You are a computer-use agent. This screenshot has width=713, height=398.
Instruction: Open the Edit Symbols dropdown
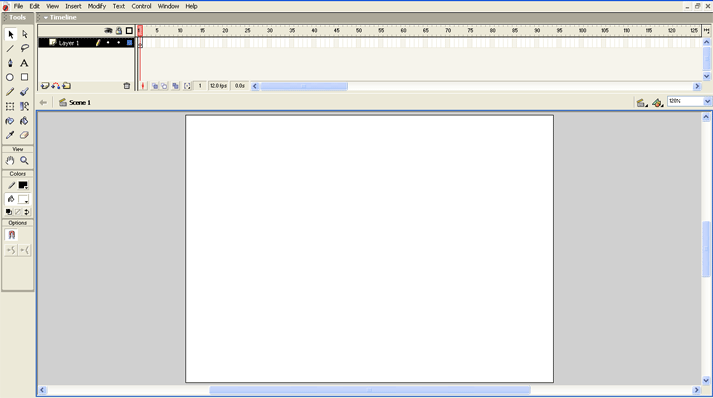[x=657, y=103]
